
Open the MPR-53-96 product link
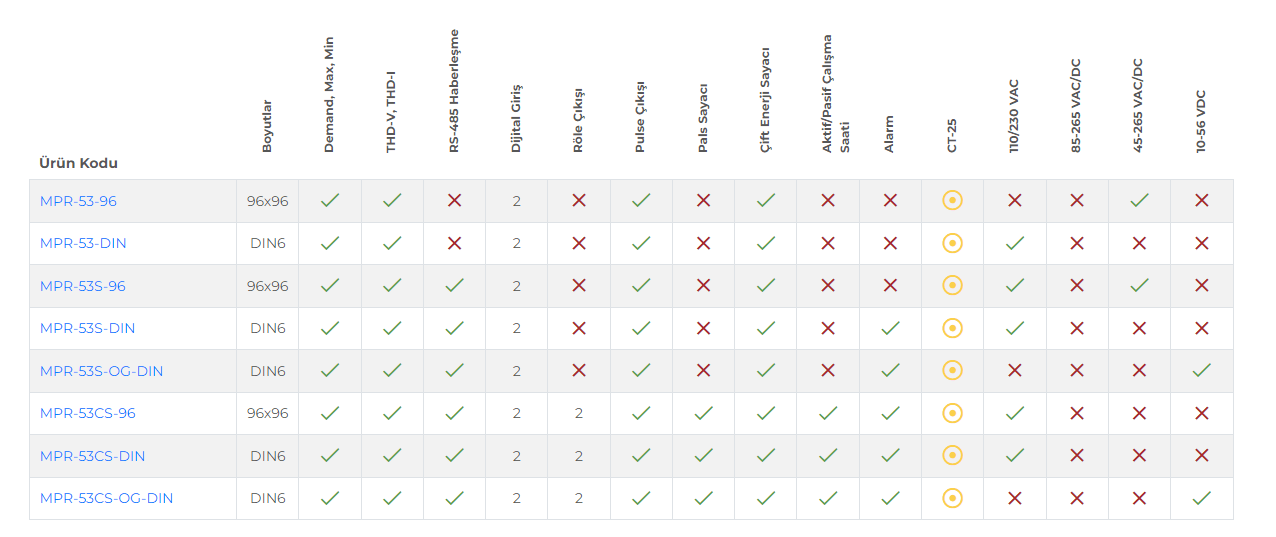coord(78,201)
